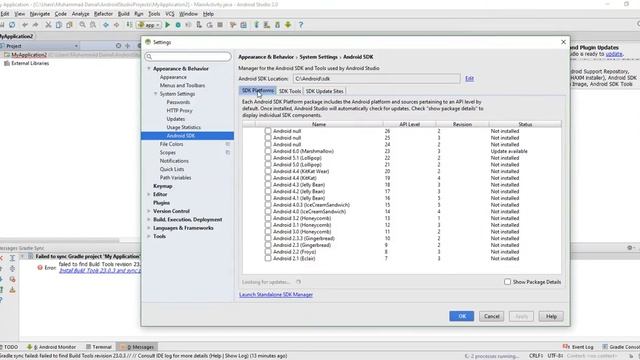Click the settings search input field
The image size is (640, 360).
[188, 56]
